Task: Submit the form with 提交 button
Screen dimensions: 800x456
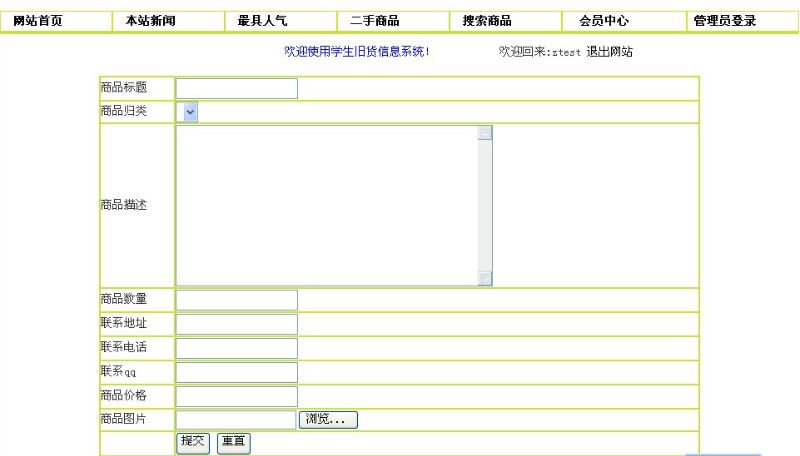Action: pyautogui.click(x=193, y=443)
